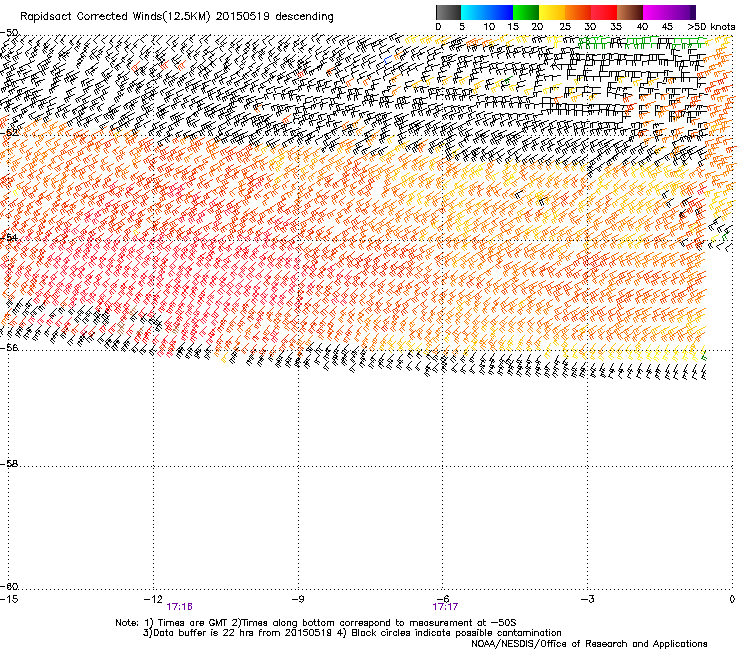Screen dimensions: 740x650
Task: Click the legend number 25
Action: pos(565,27)
